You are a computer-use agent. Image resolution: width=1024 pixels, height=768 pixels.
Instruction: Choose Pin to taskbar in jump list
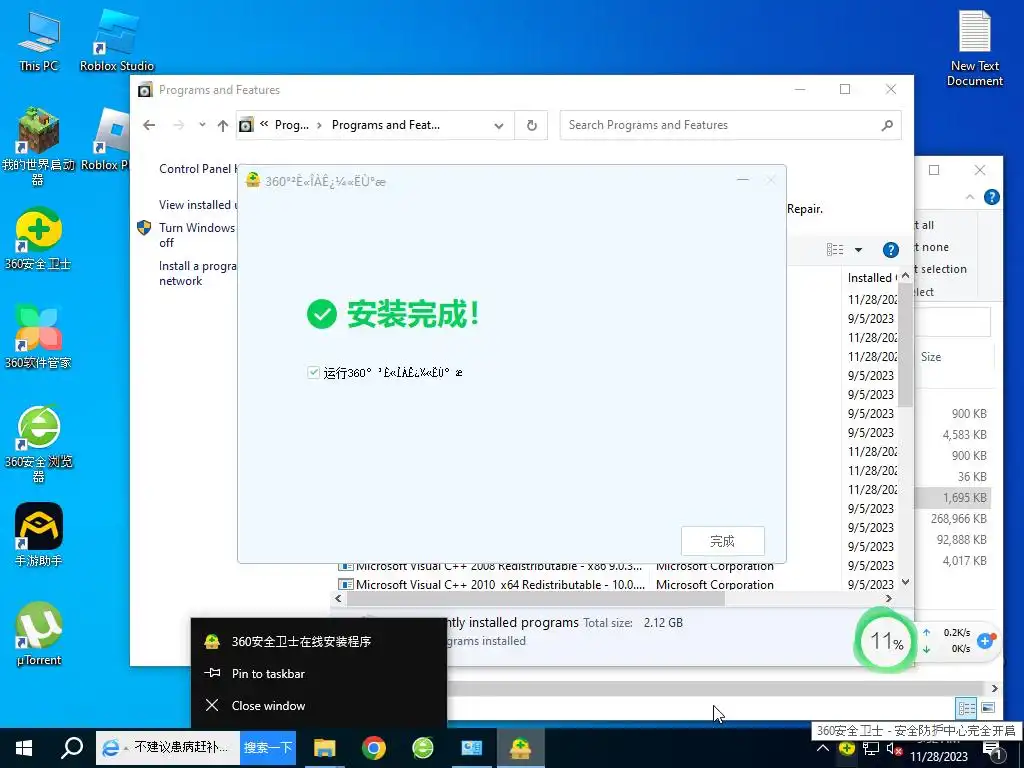[319, 673]
